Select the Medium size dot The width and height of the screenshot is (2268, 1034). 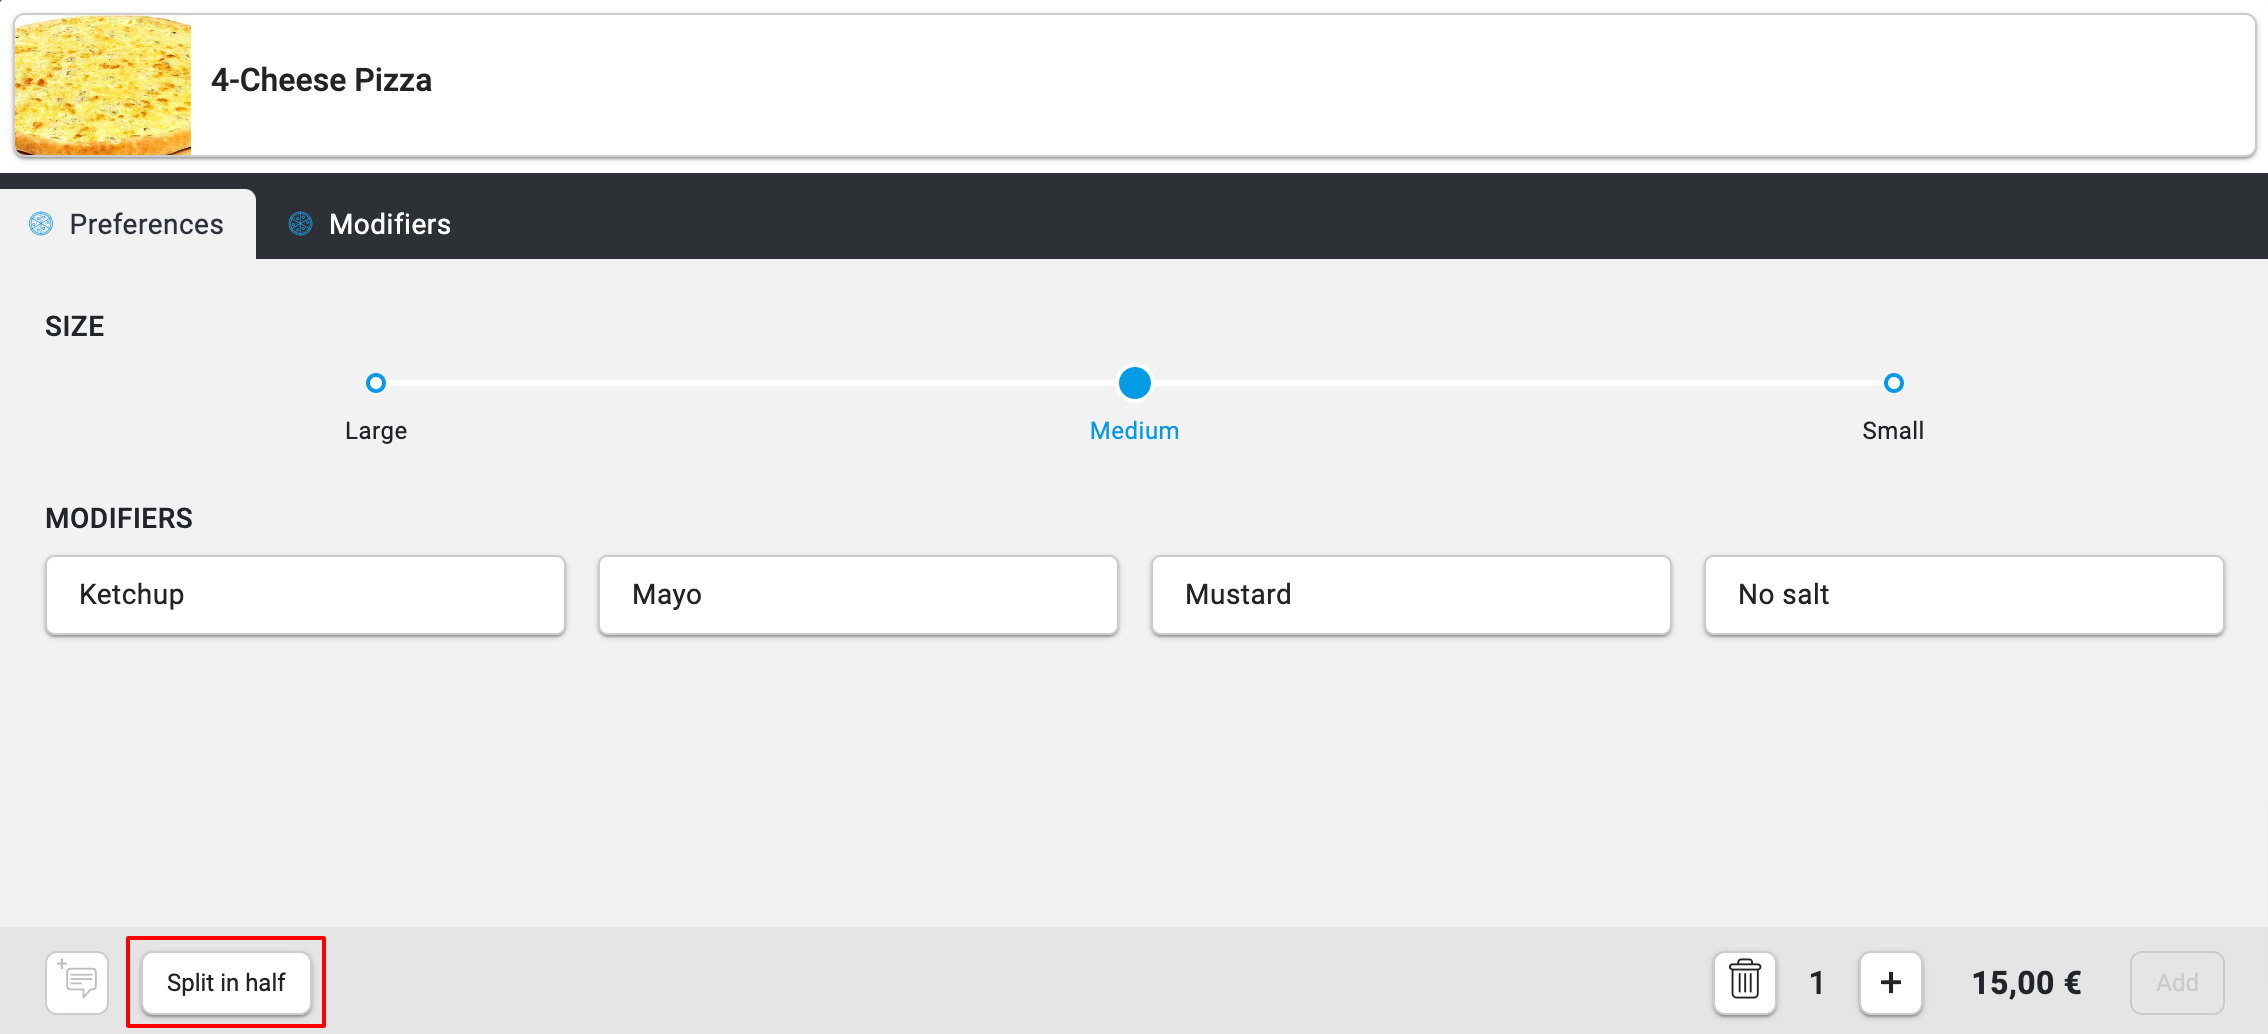(x=1134, y=383)
